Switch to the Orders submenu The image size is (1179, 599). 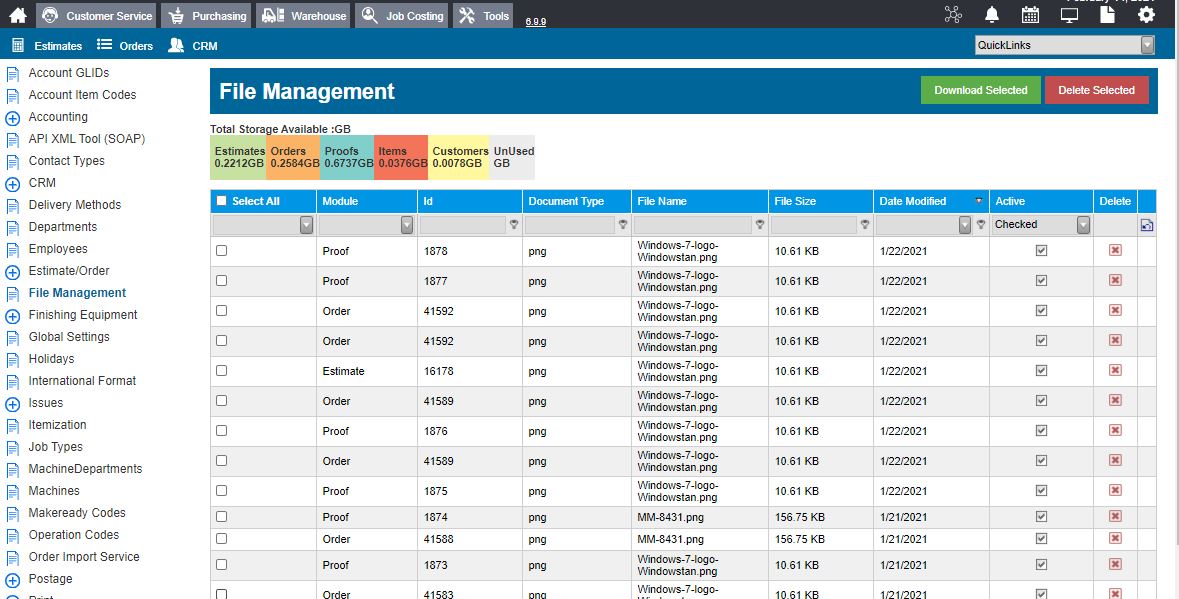[x=126, y=46]
